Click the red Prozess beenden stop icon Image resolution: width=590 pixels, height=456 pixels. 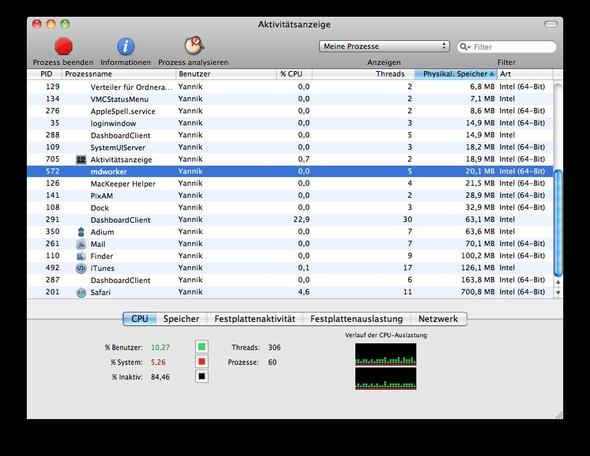pos(63,46)
